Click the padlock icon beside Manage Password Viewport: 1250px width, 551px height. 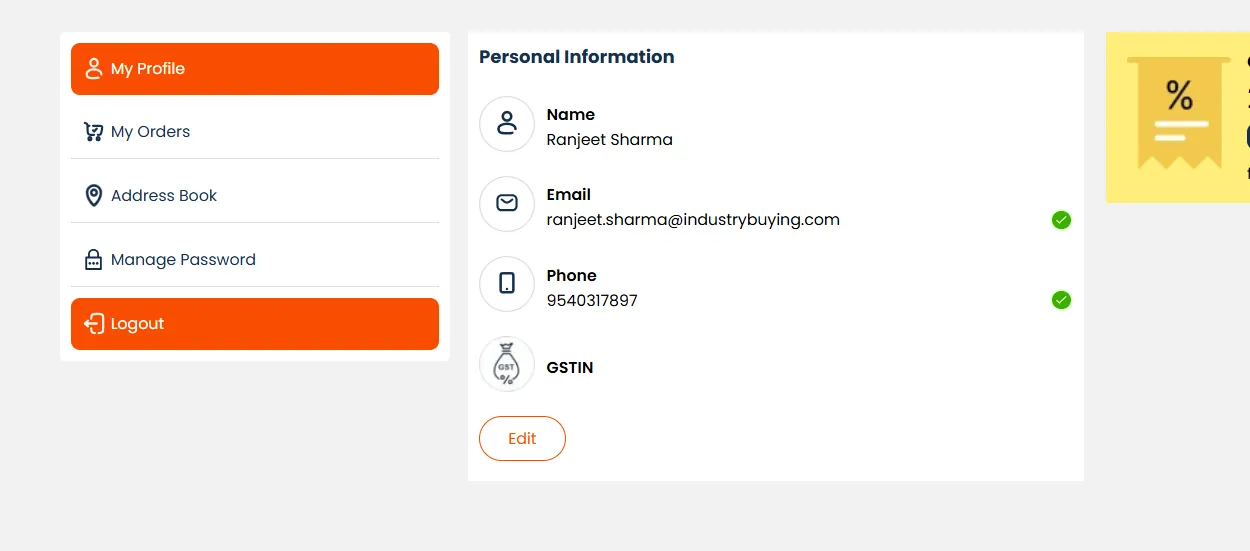click(x=94, y=260)
